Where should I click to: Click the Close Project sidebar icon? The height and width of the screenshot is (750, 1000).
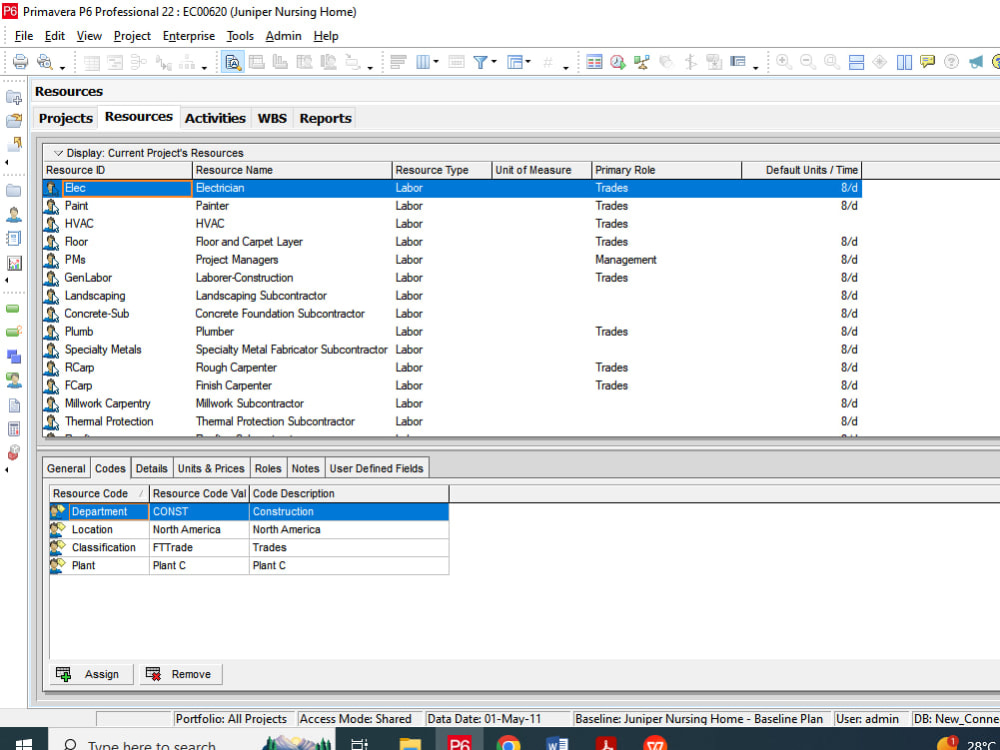13,144
